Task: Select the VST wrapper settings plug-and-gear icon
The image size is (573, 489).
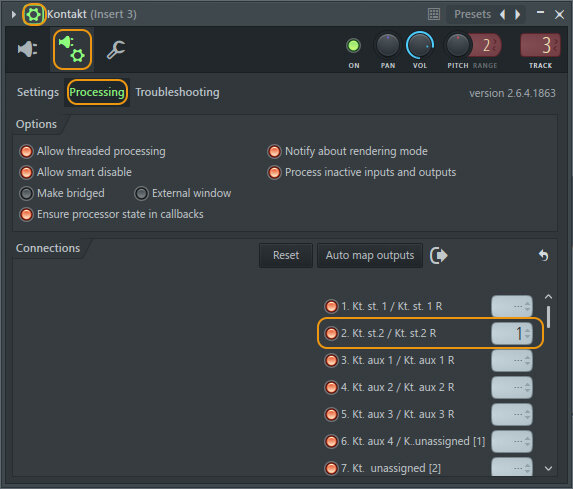Action: point(72,49)
